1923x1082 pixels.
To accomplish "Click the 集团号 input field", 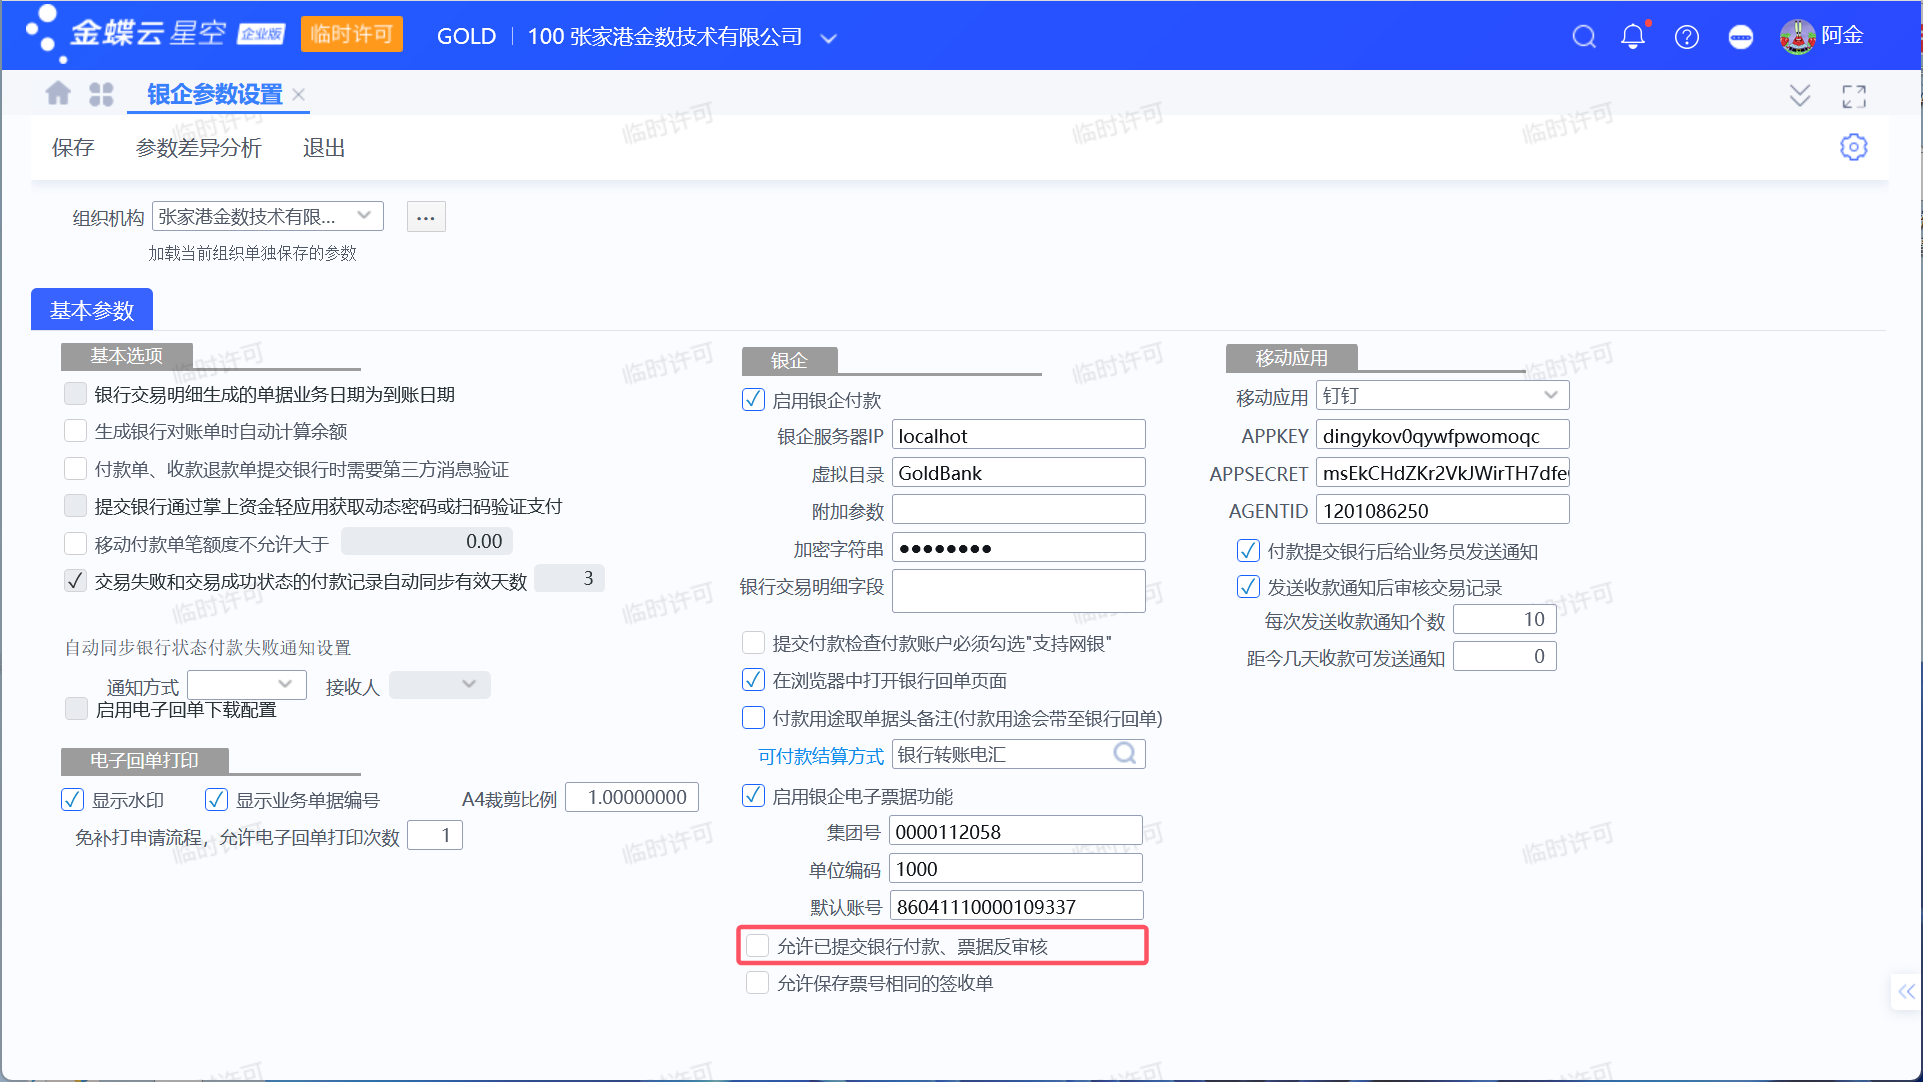I will 1016,831.
